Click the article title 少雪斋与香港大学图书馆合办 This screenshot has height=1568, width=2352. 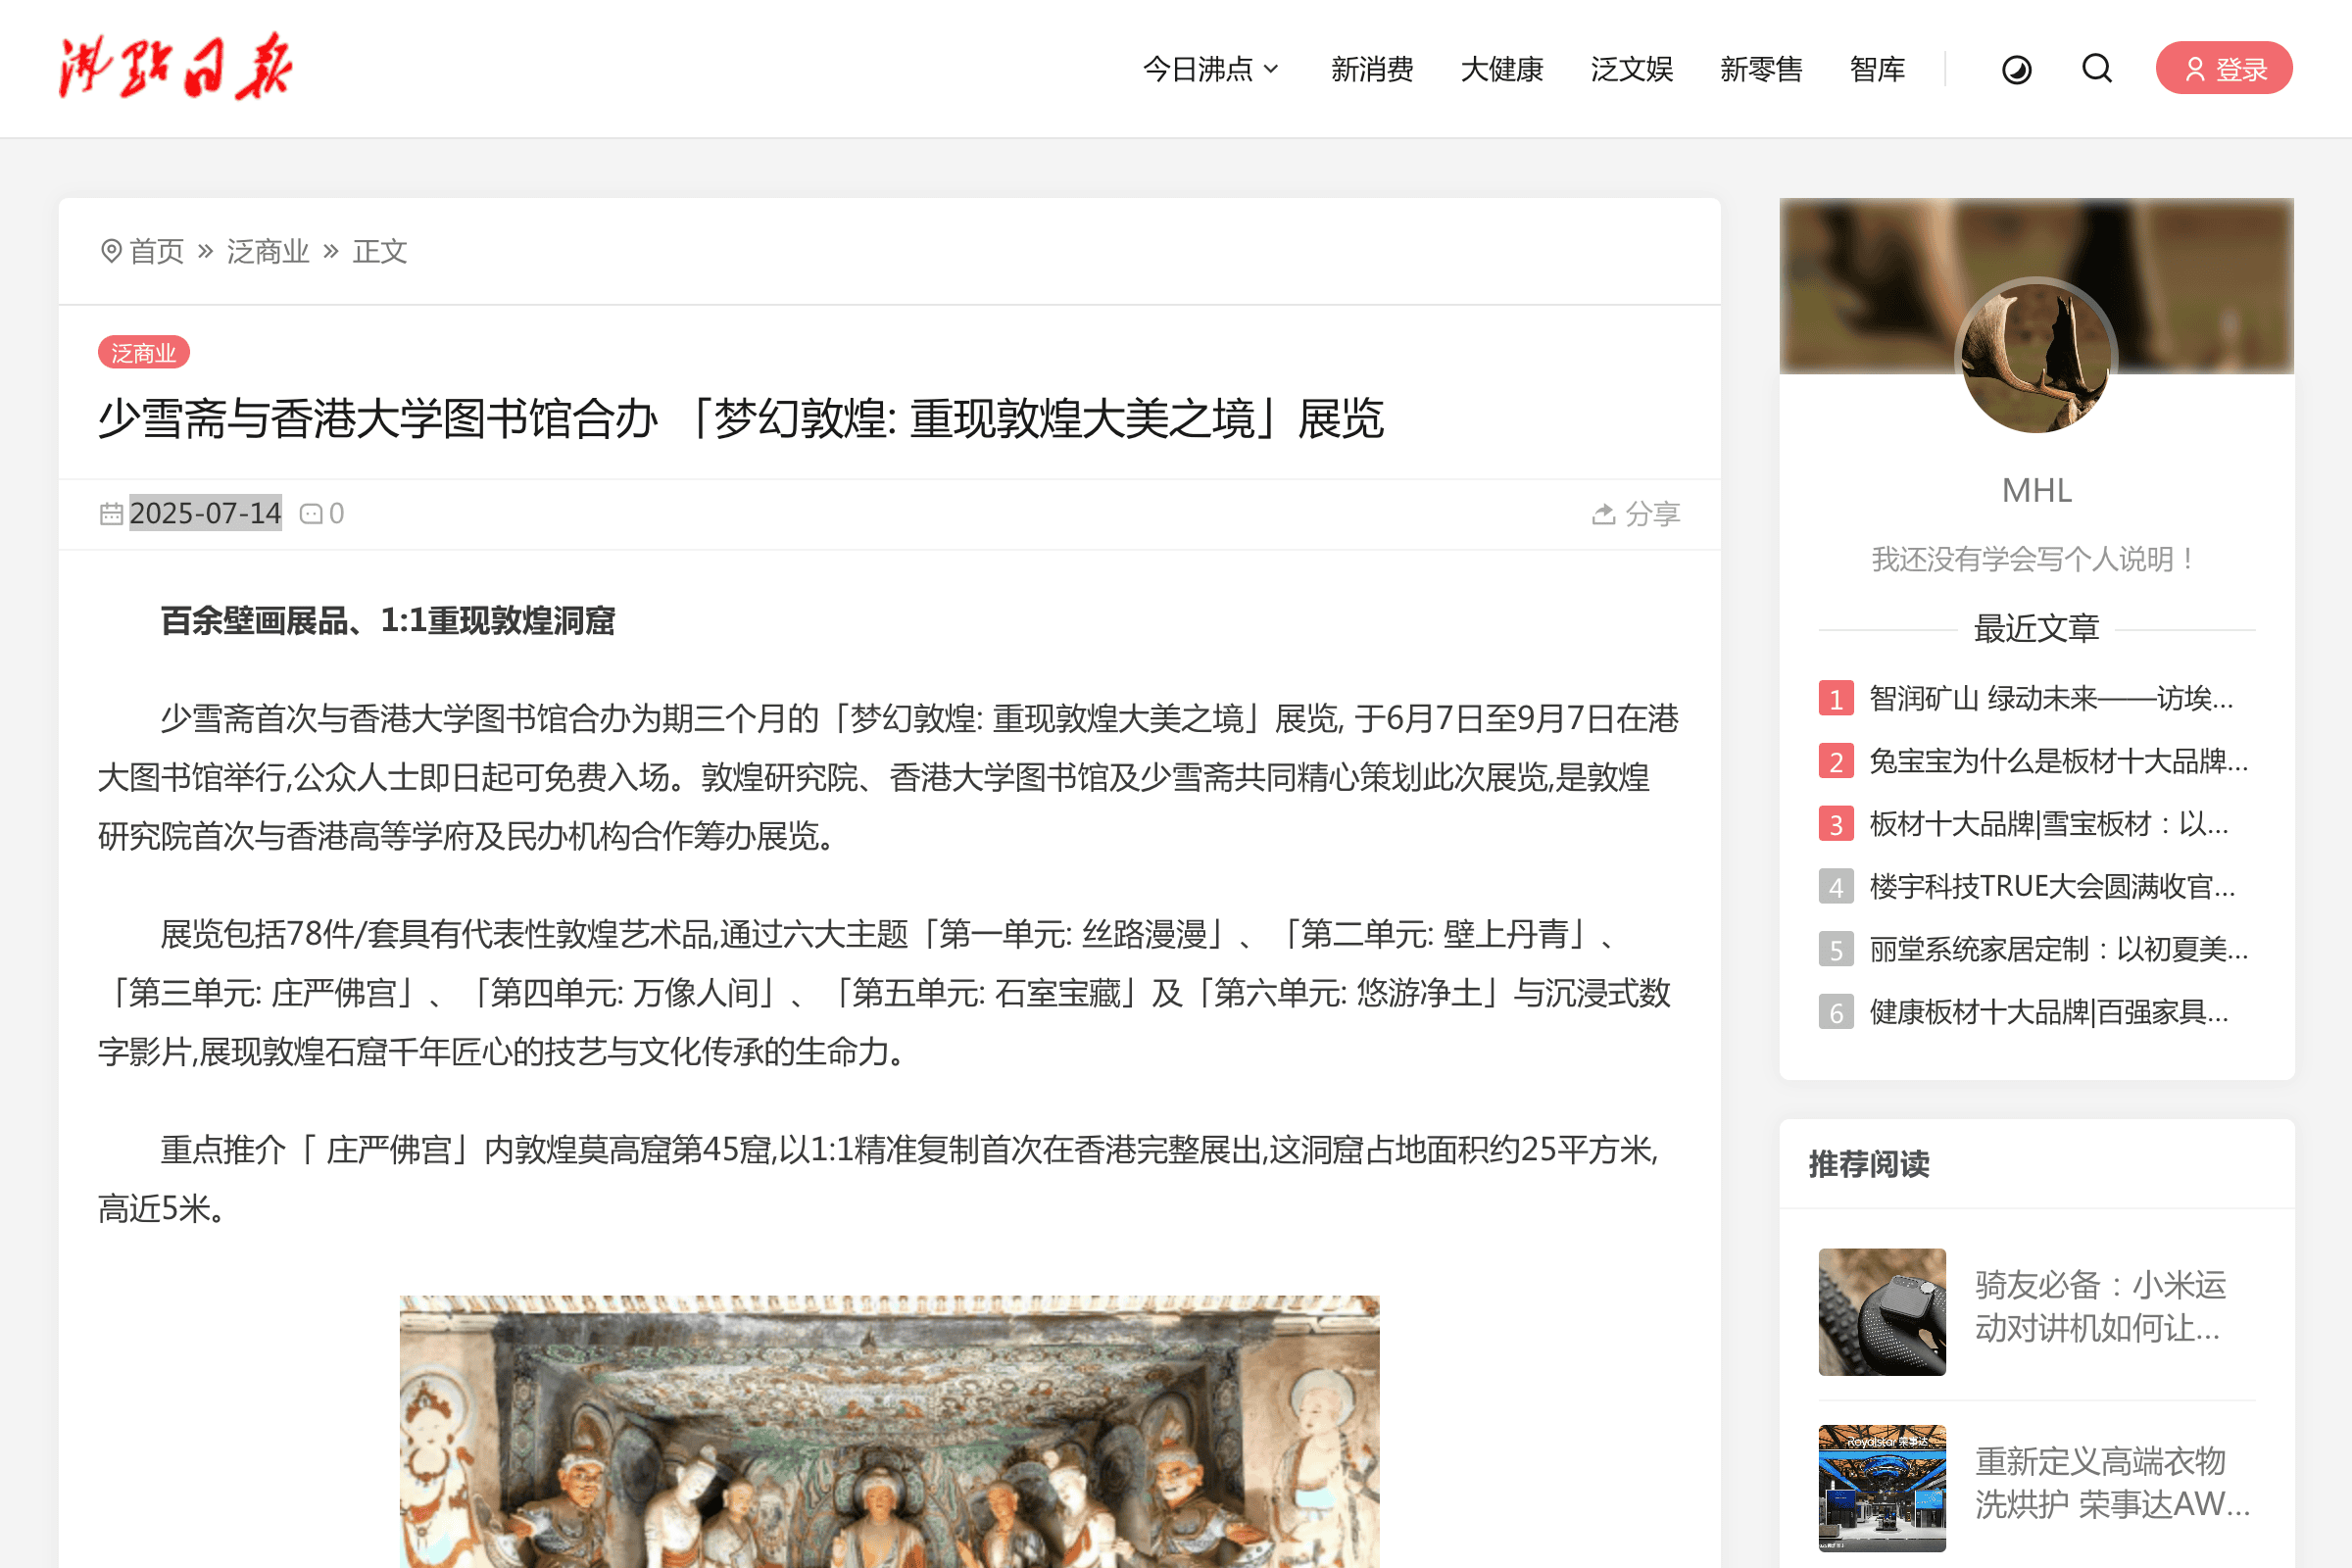(x=740, y=418)
